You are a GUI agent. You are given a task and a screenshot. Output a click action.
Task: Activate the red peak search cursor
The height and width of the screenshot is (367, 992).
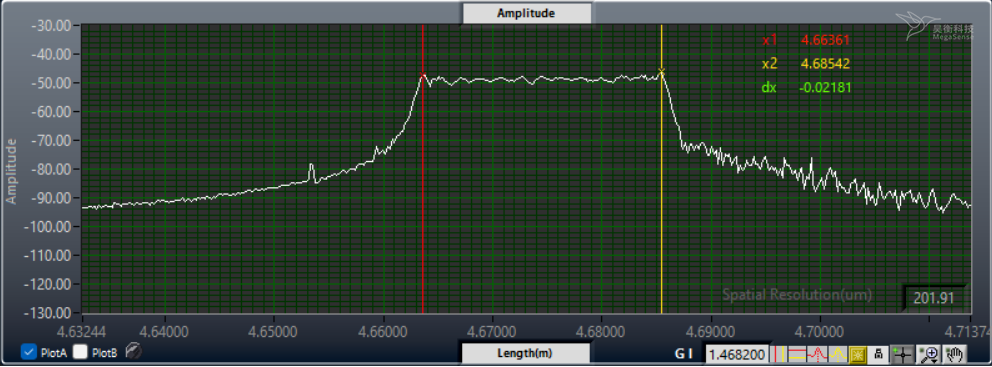point(817,354)
